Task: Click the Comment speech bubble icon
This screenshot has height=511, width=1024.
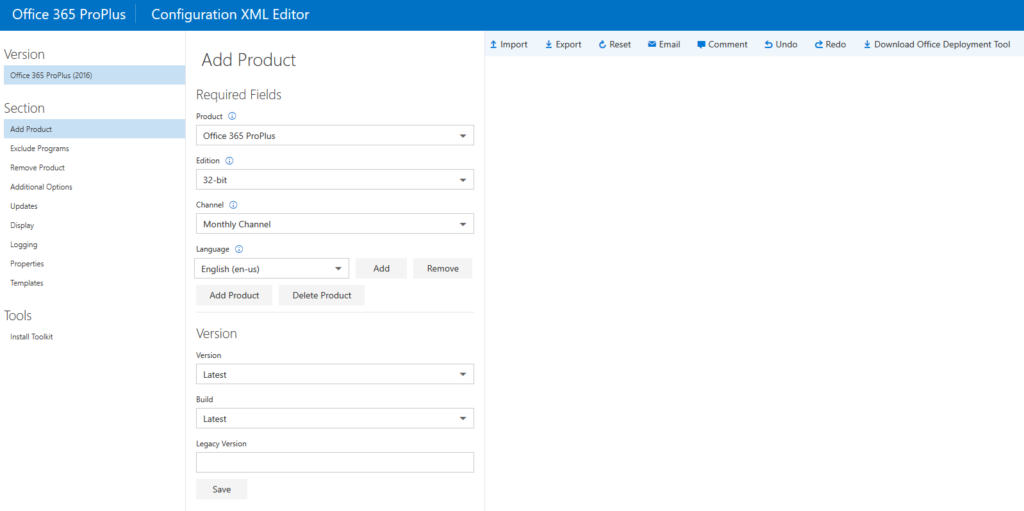Action: (701, 44)
